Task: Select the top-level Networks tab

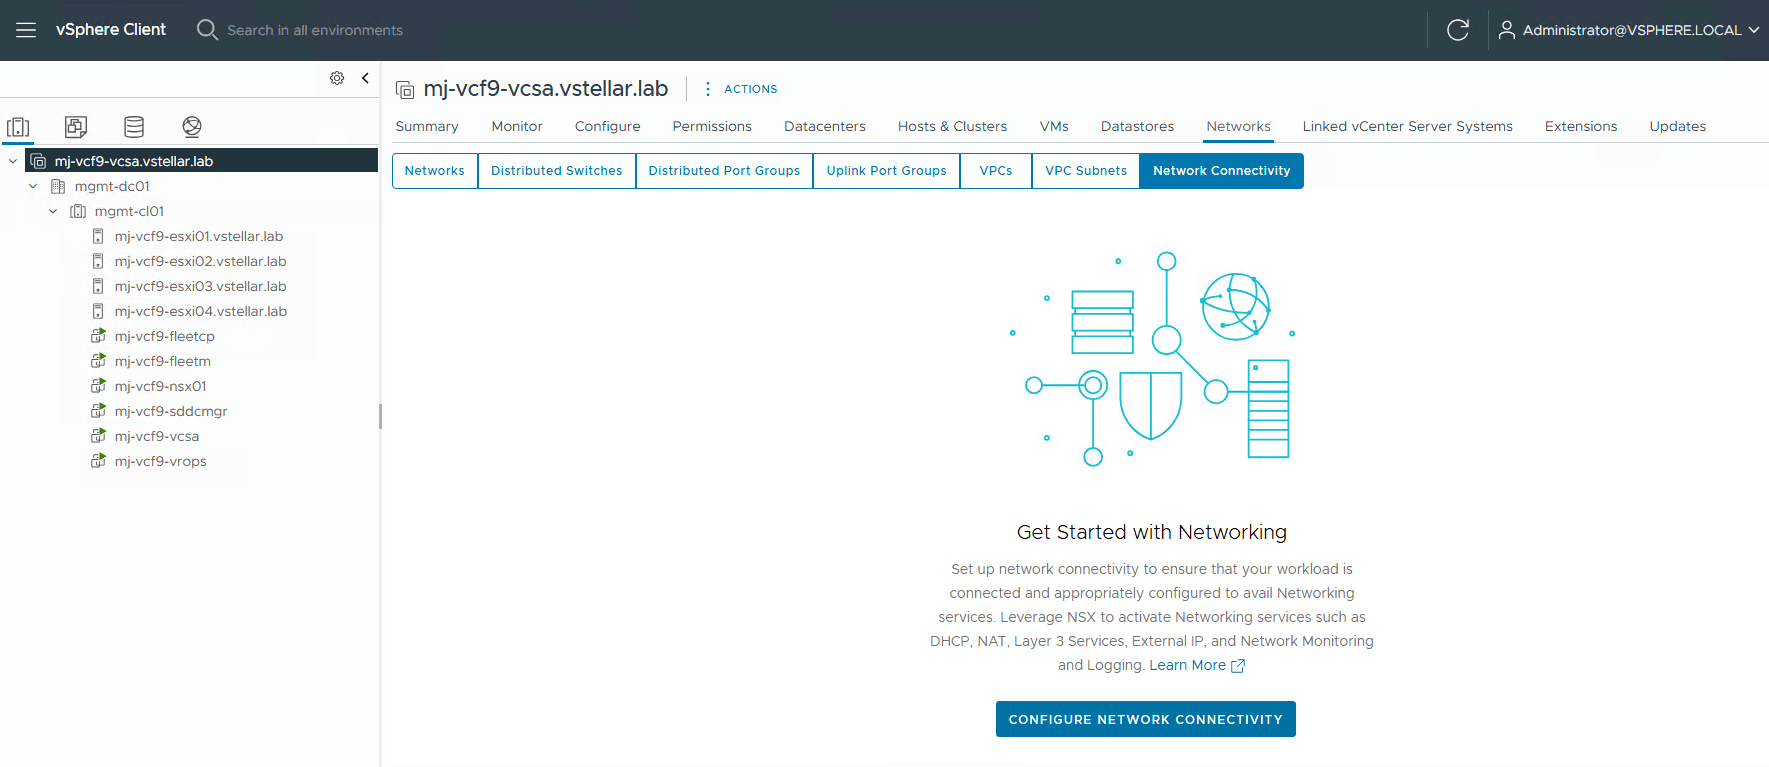Action: 1238,126
